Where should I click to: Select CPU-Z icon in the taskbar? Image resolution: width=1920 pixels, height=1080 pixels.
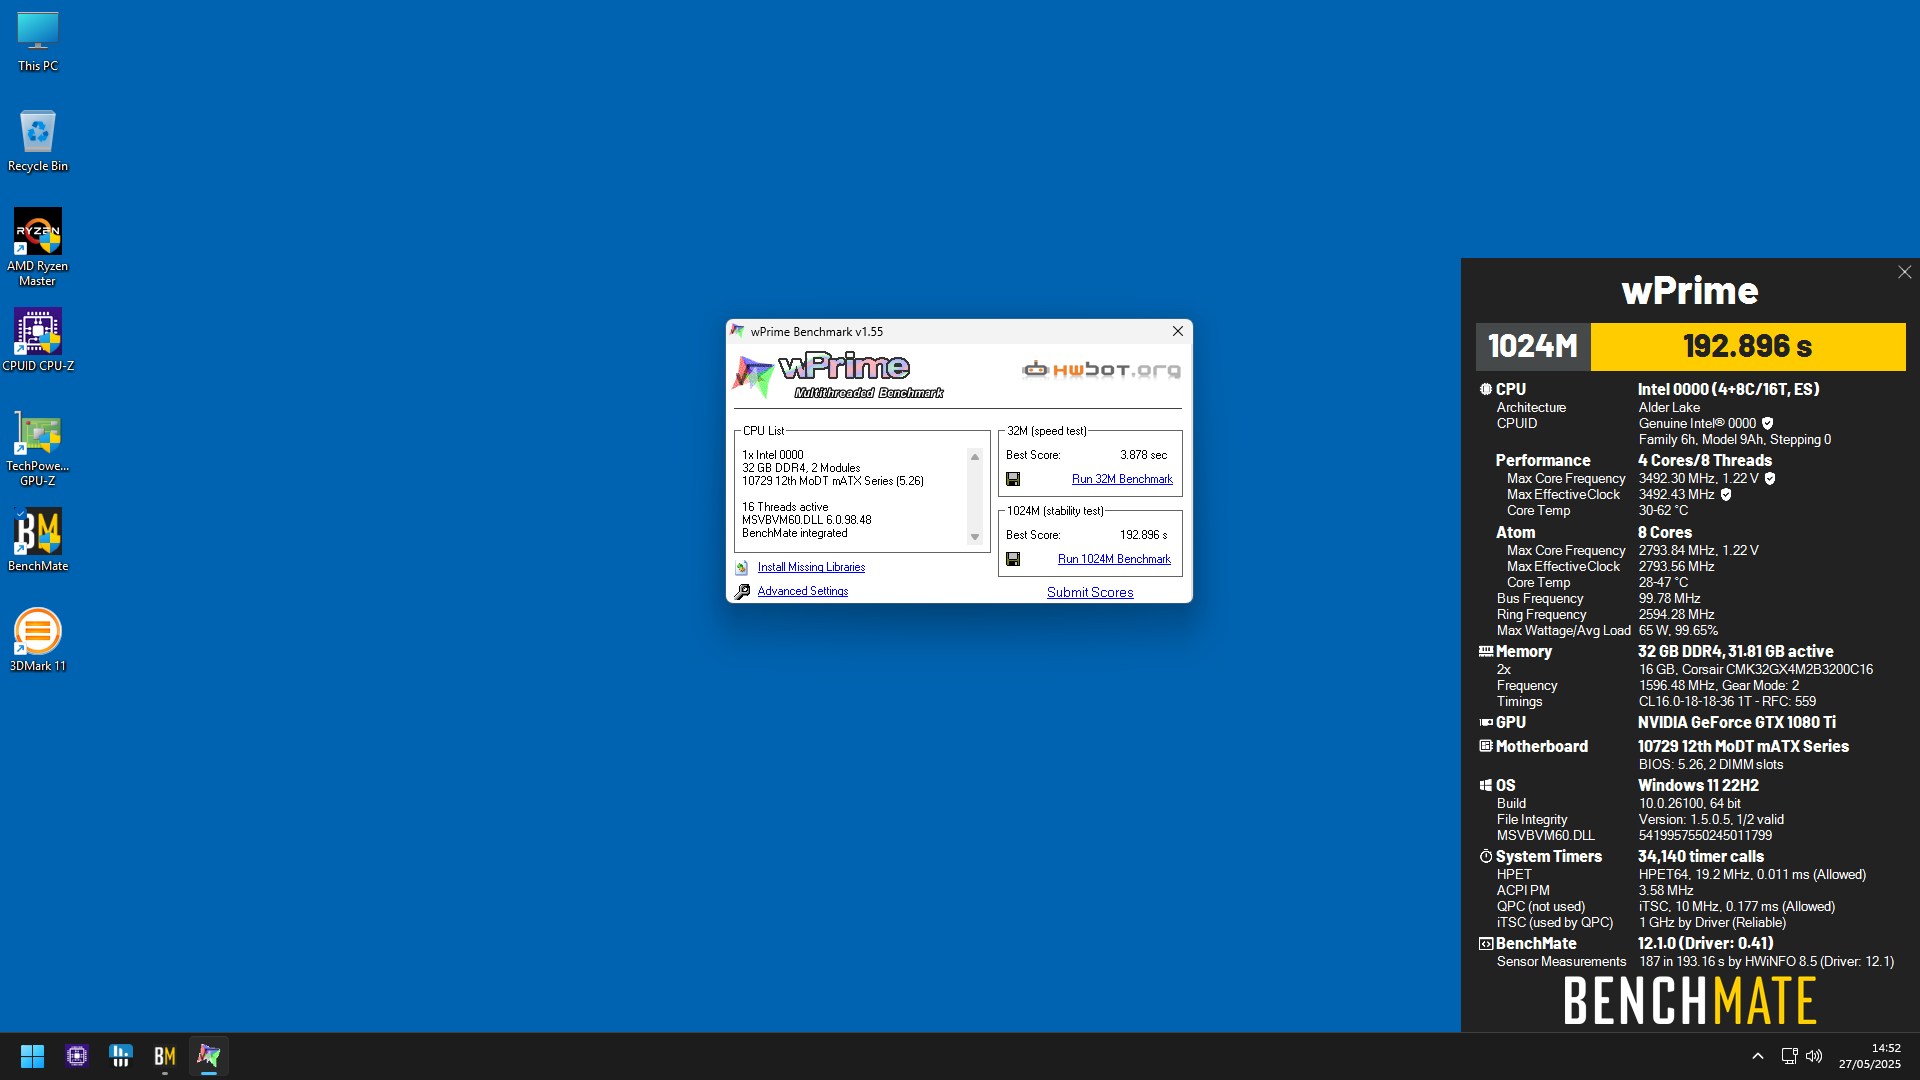pos(77,1056)
